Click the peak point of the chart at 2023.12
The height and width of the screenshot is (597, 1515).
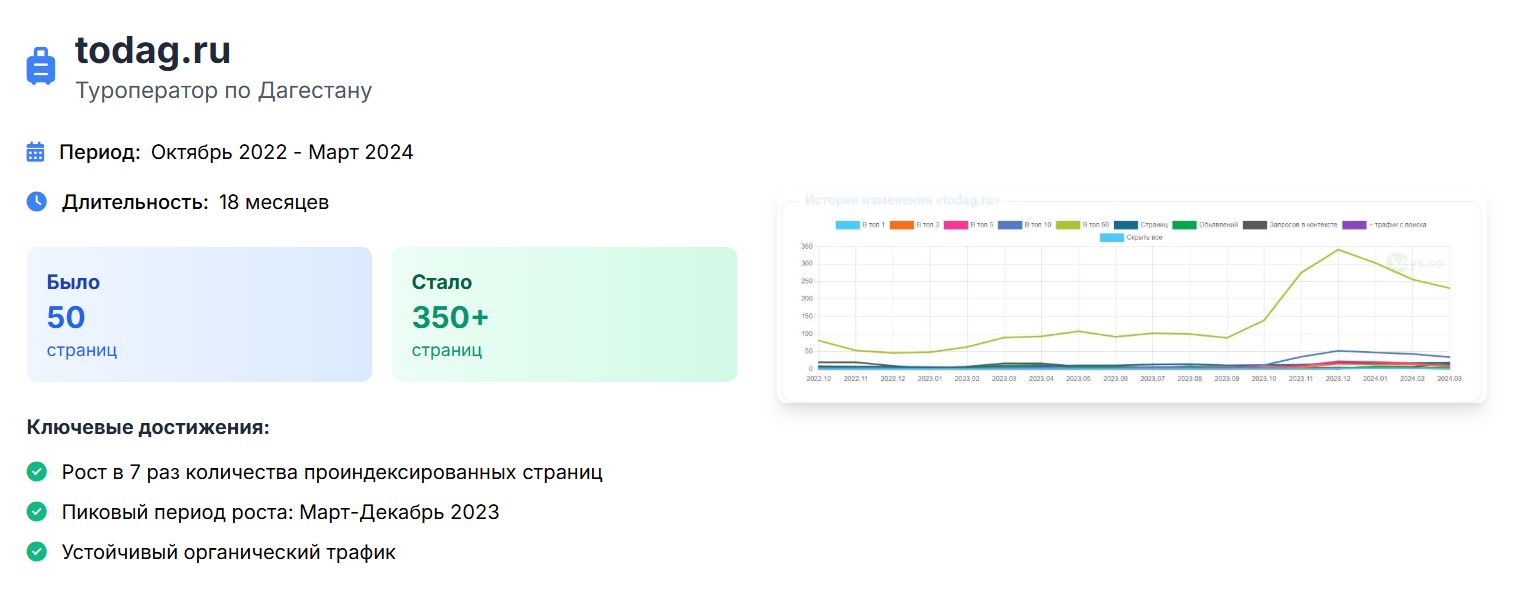click(1338, 250)
